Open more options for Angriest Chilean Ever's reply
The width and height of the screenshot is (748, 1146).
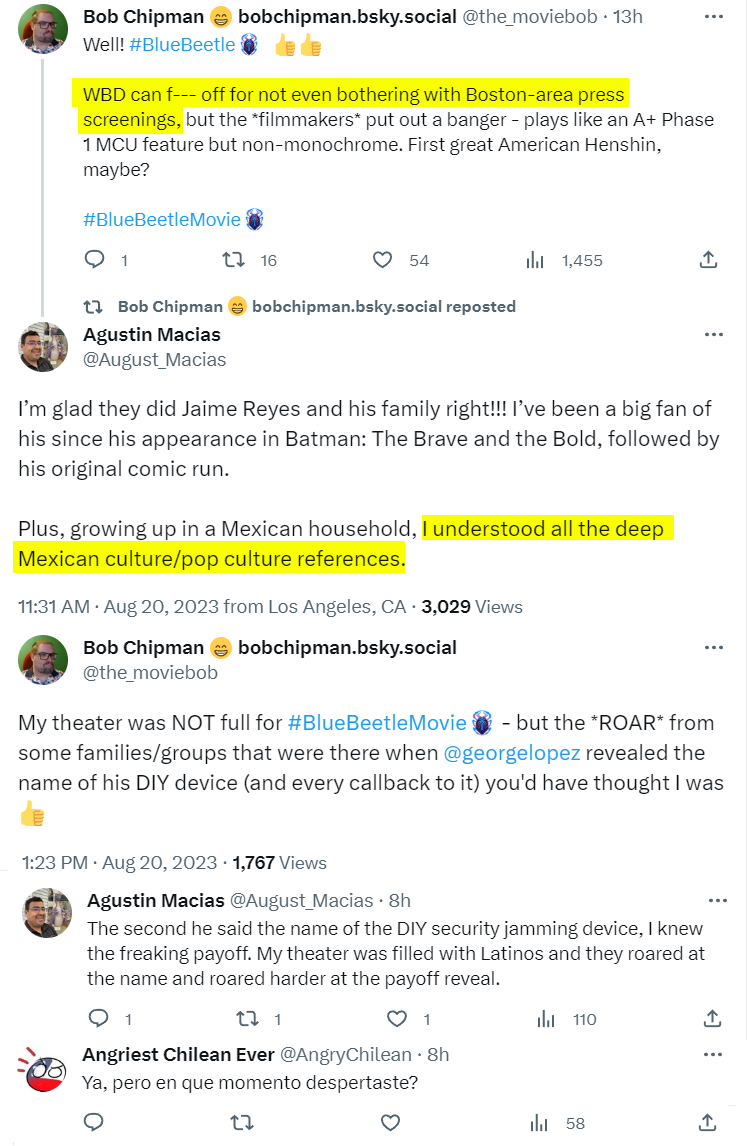click(713, 1055)
